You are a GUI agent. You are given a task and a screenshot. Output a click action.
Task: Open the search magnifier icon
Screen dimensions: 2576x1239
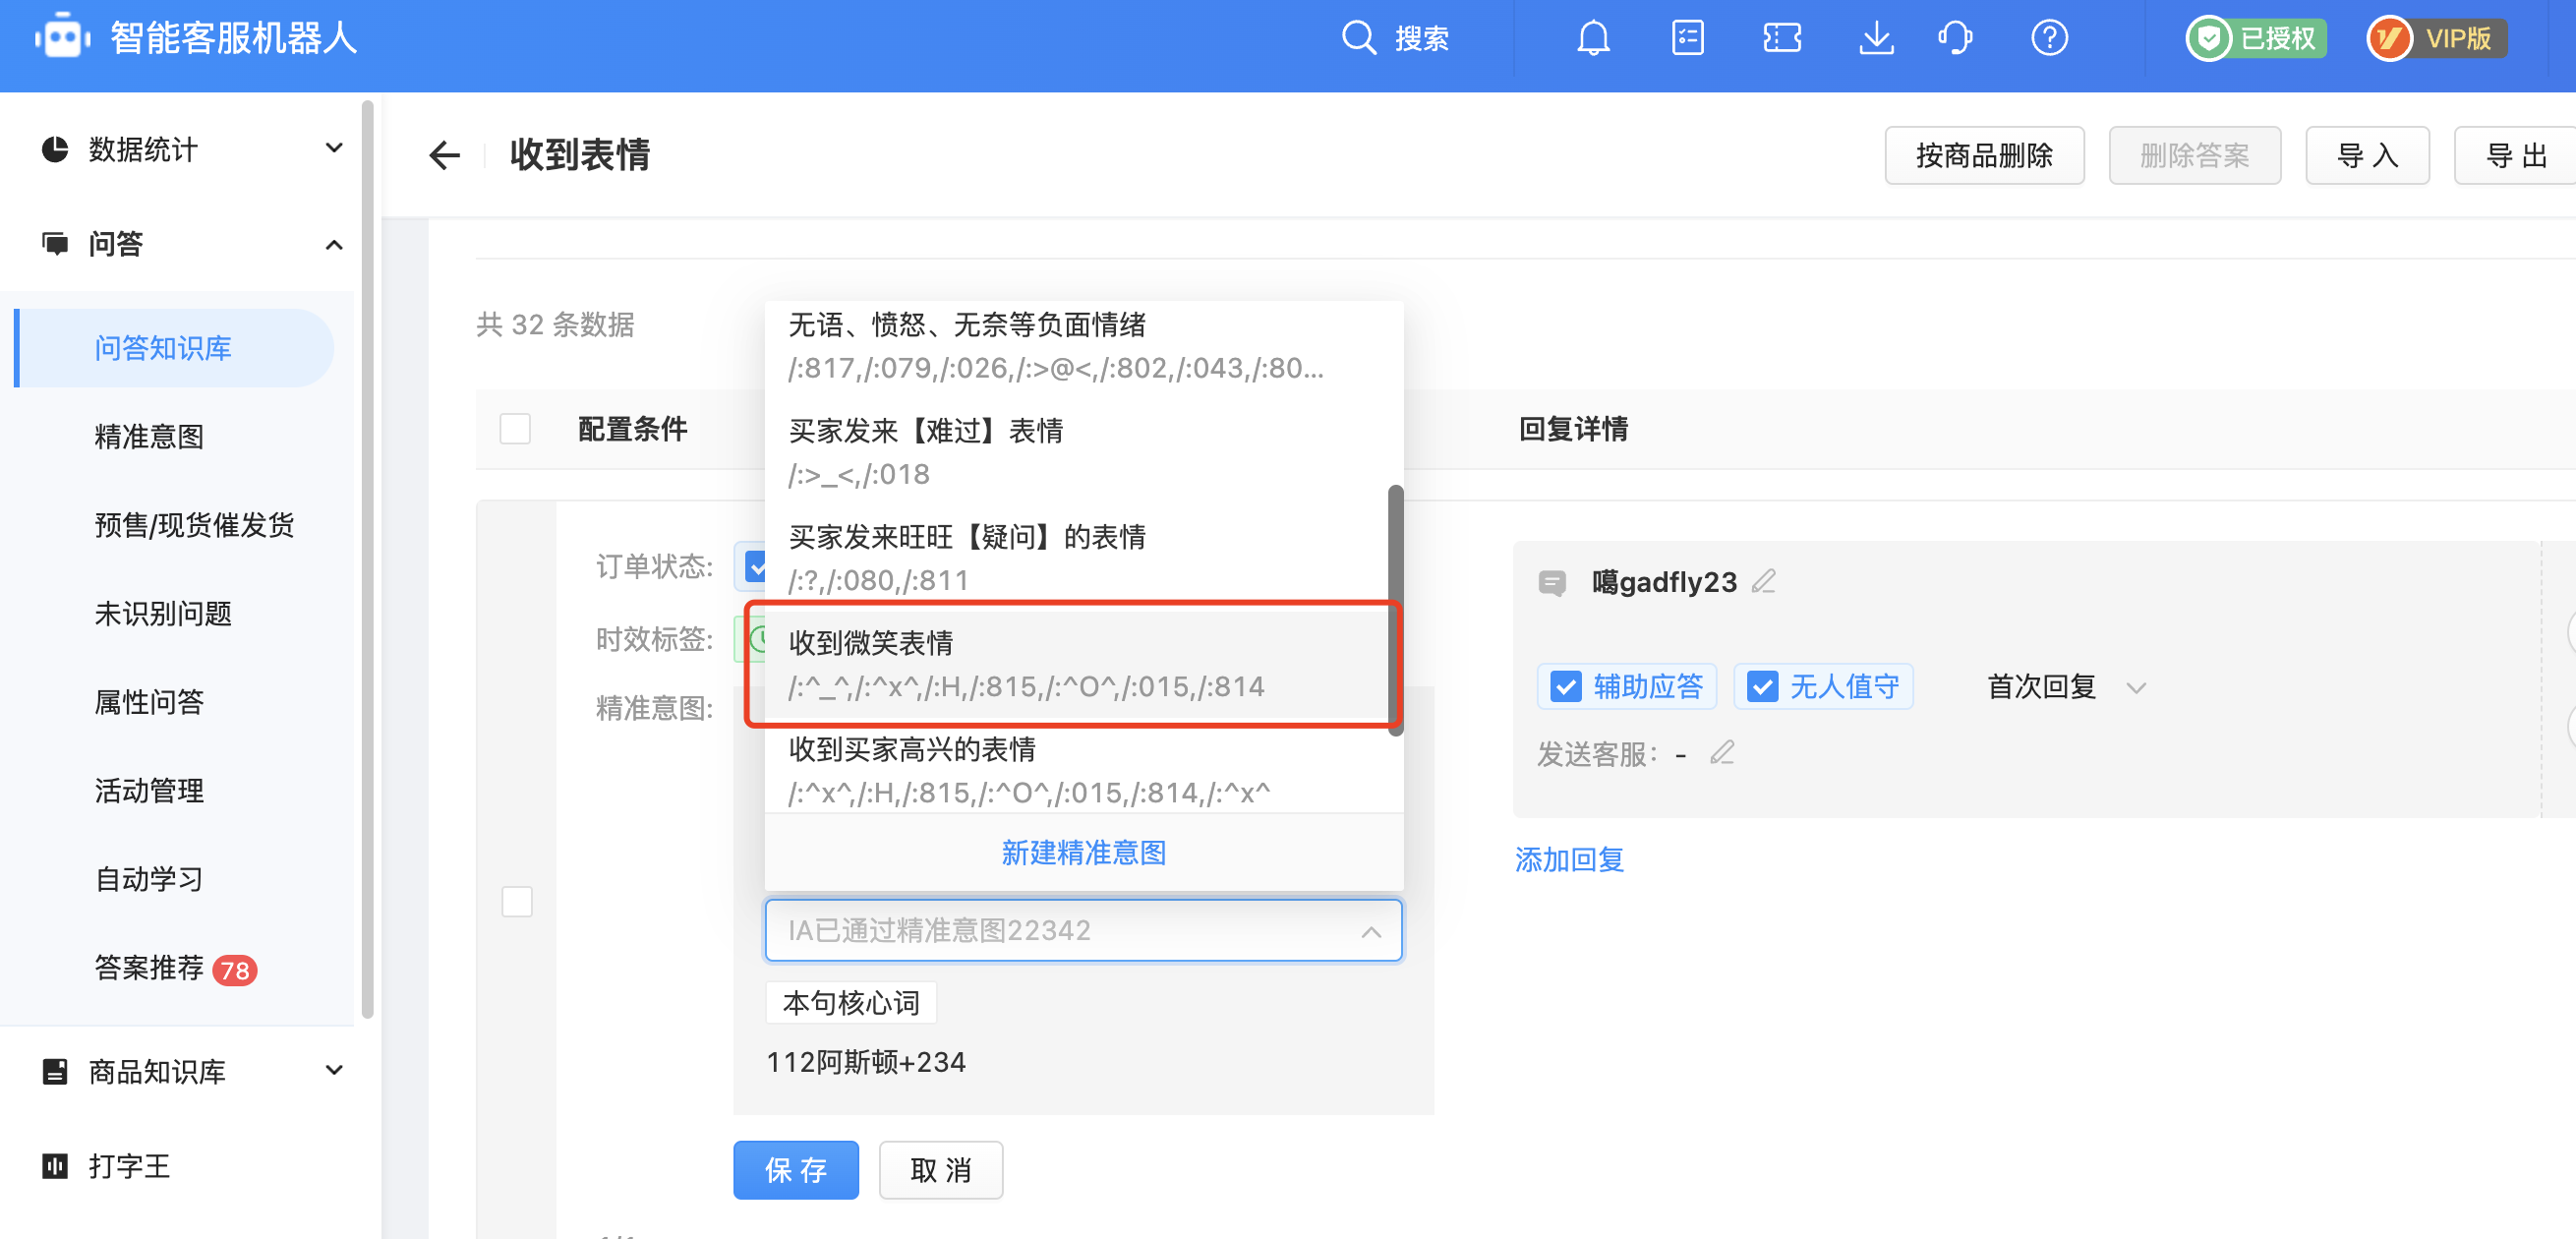click(x=1358, y=38)
